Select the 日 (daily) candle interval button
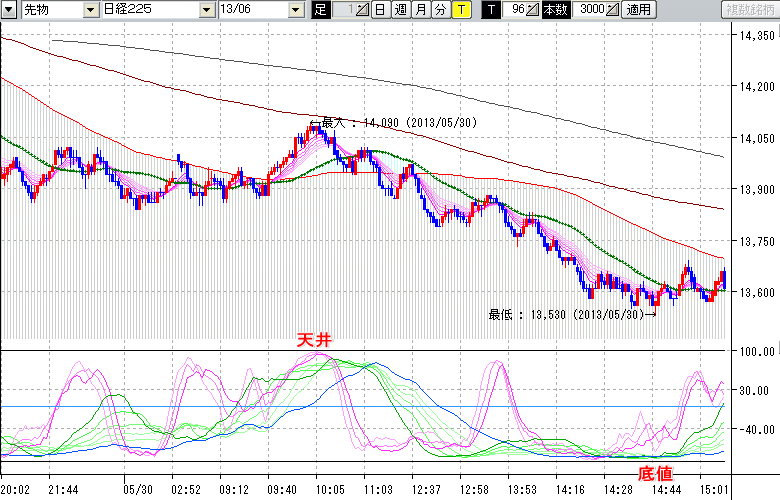This screenshot has width=780, height=500. (380, 10)
